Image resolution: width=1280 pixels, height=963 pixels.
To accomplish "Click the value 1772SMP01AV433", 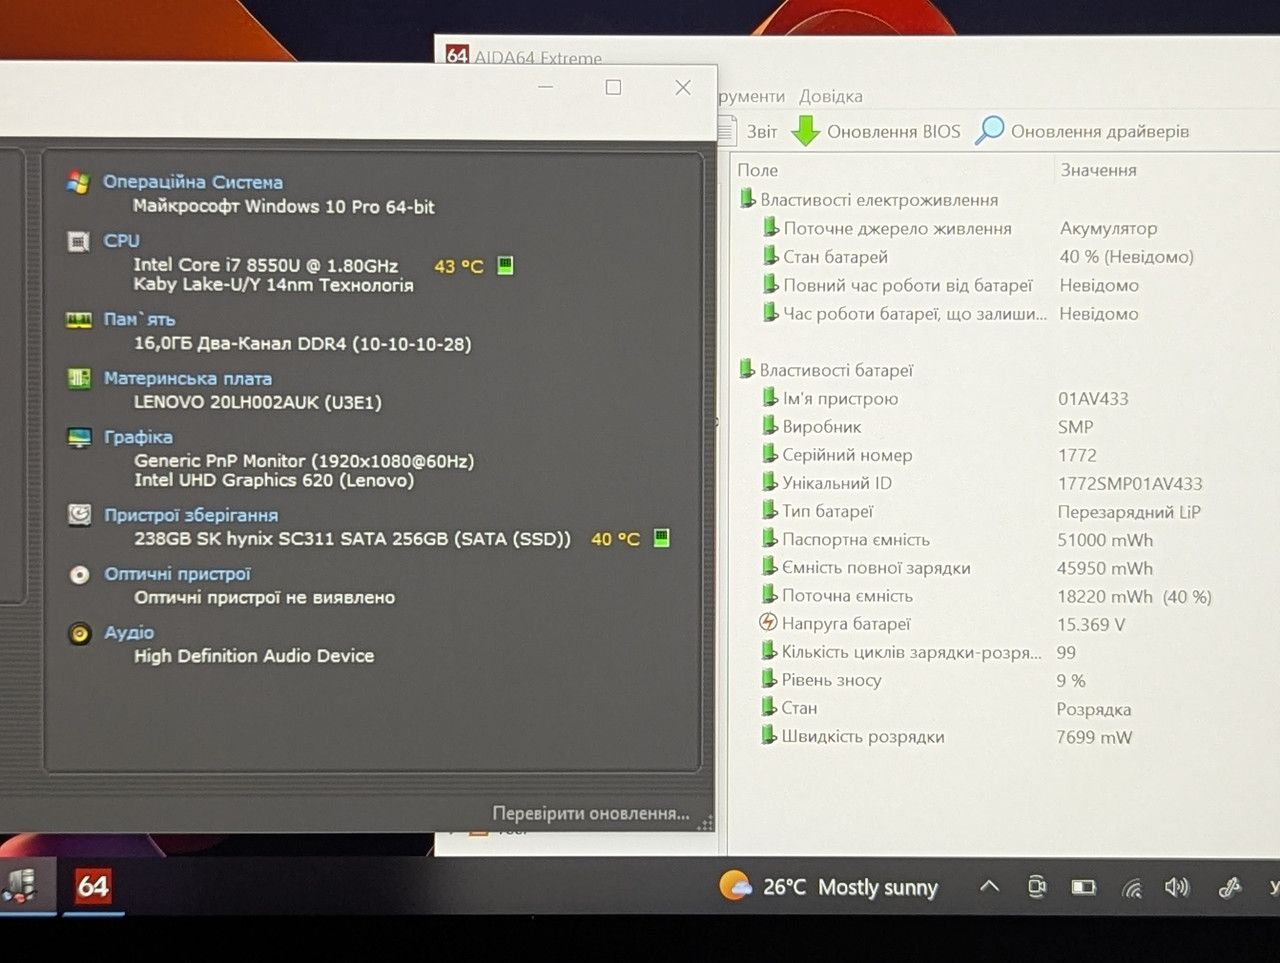I will (1130, 483).
